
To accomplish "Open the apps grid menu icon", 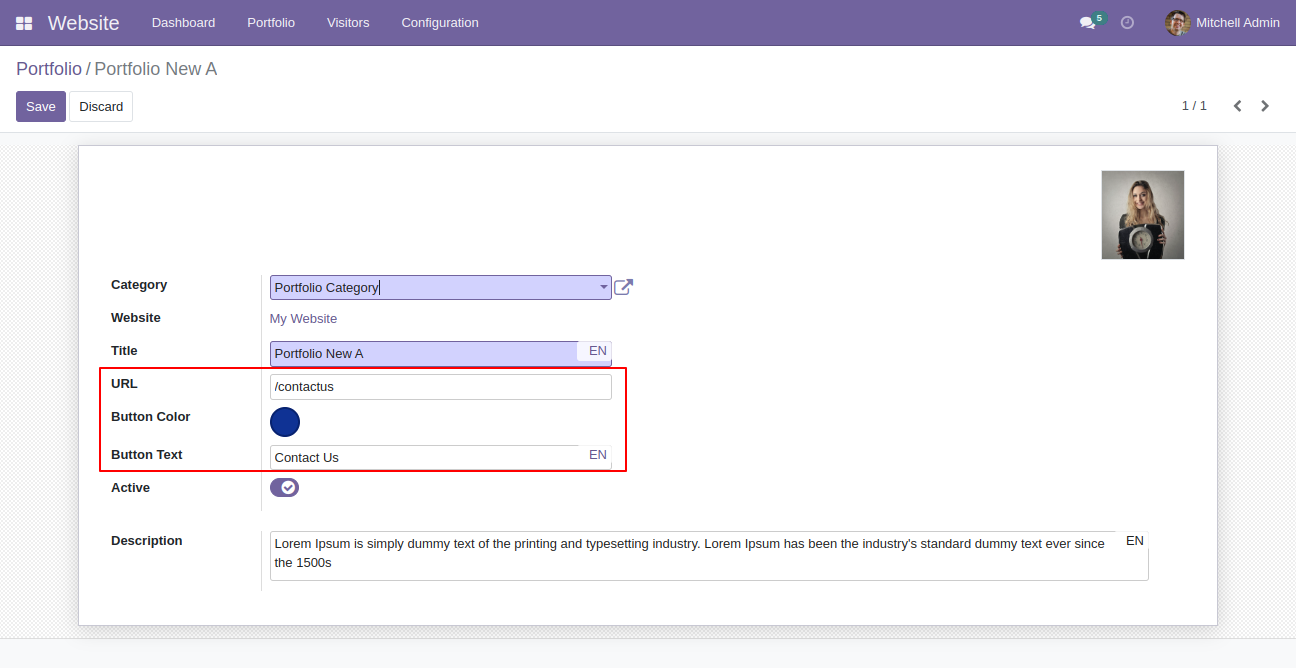I will [24, 23].
